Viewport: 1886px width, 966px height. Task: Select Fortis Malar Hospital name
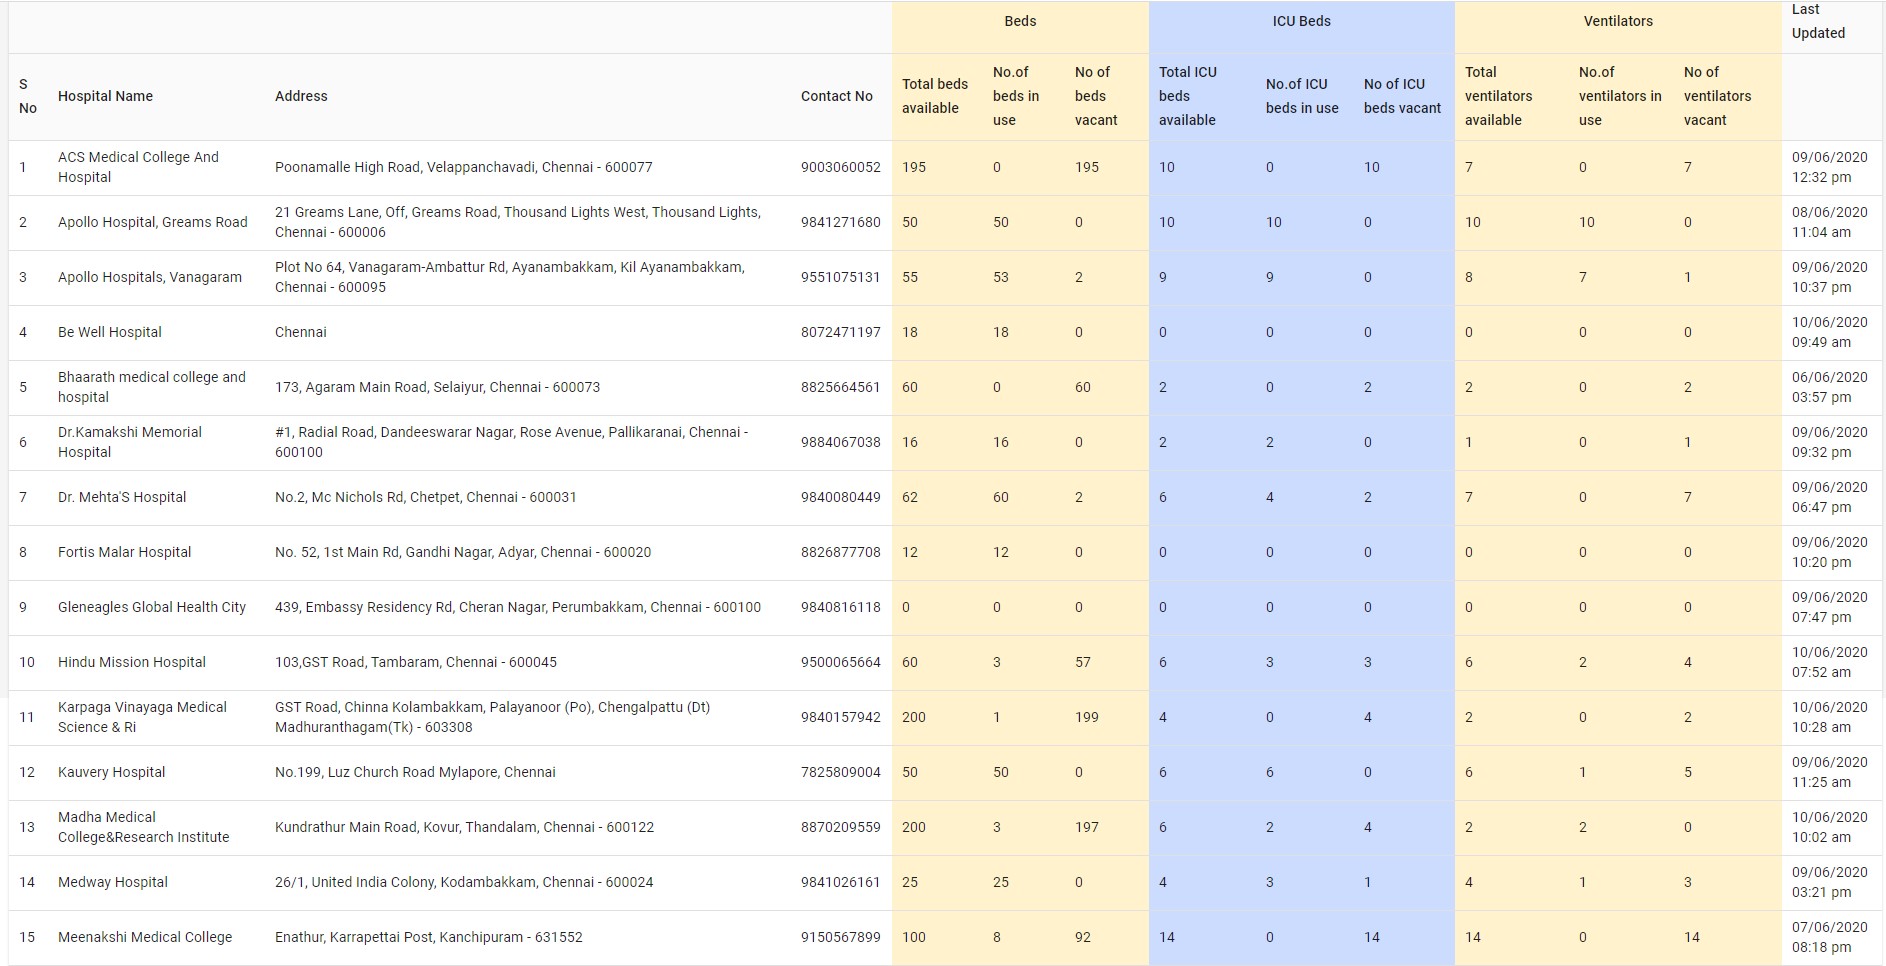[x=124, y=552]
